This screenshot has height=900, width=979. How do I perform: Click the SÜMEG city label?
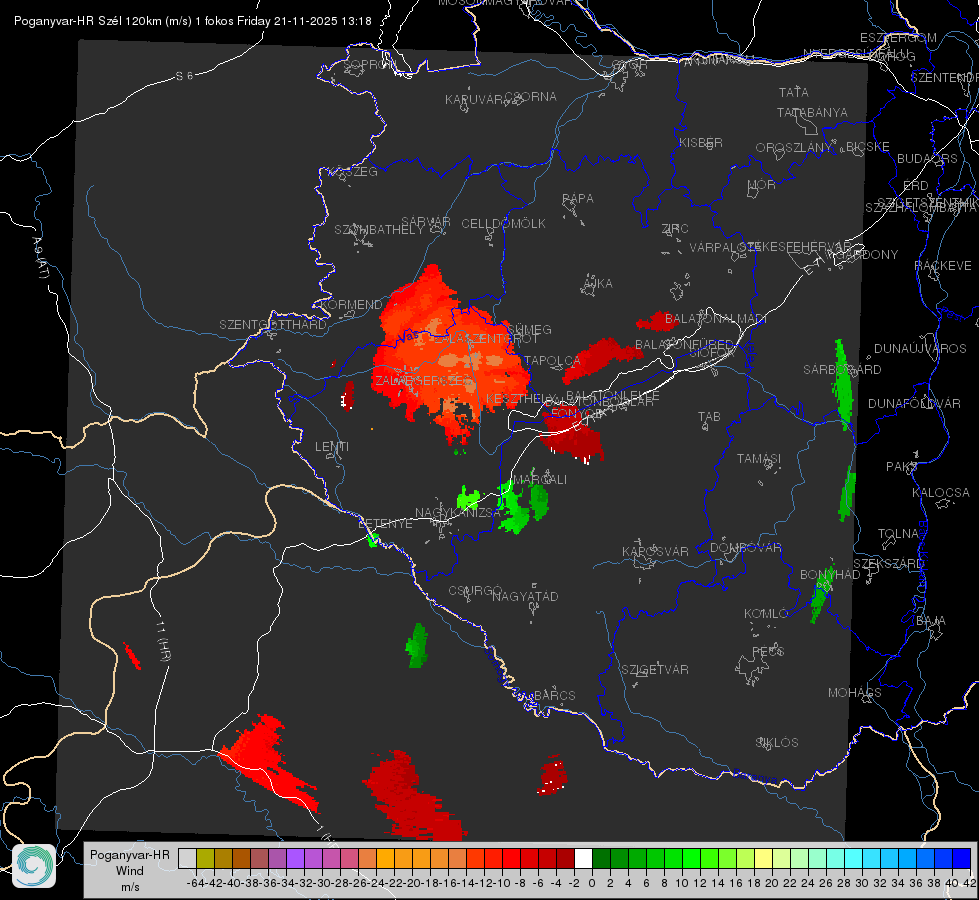(529, 329)
